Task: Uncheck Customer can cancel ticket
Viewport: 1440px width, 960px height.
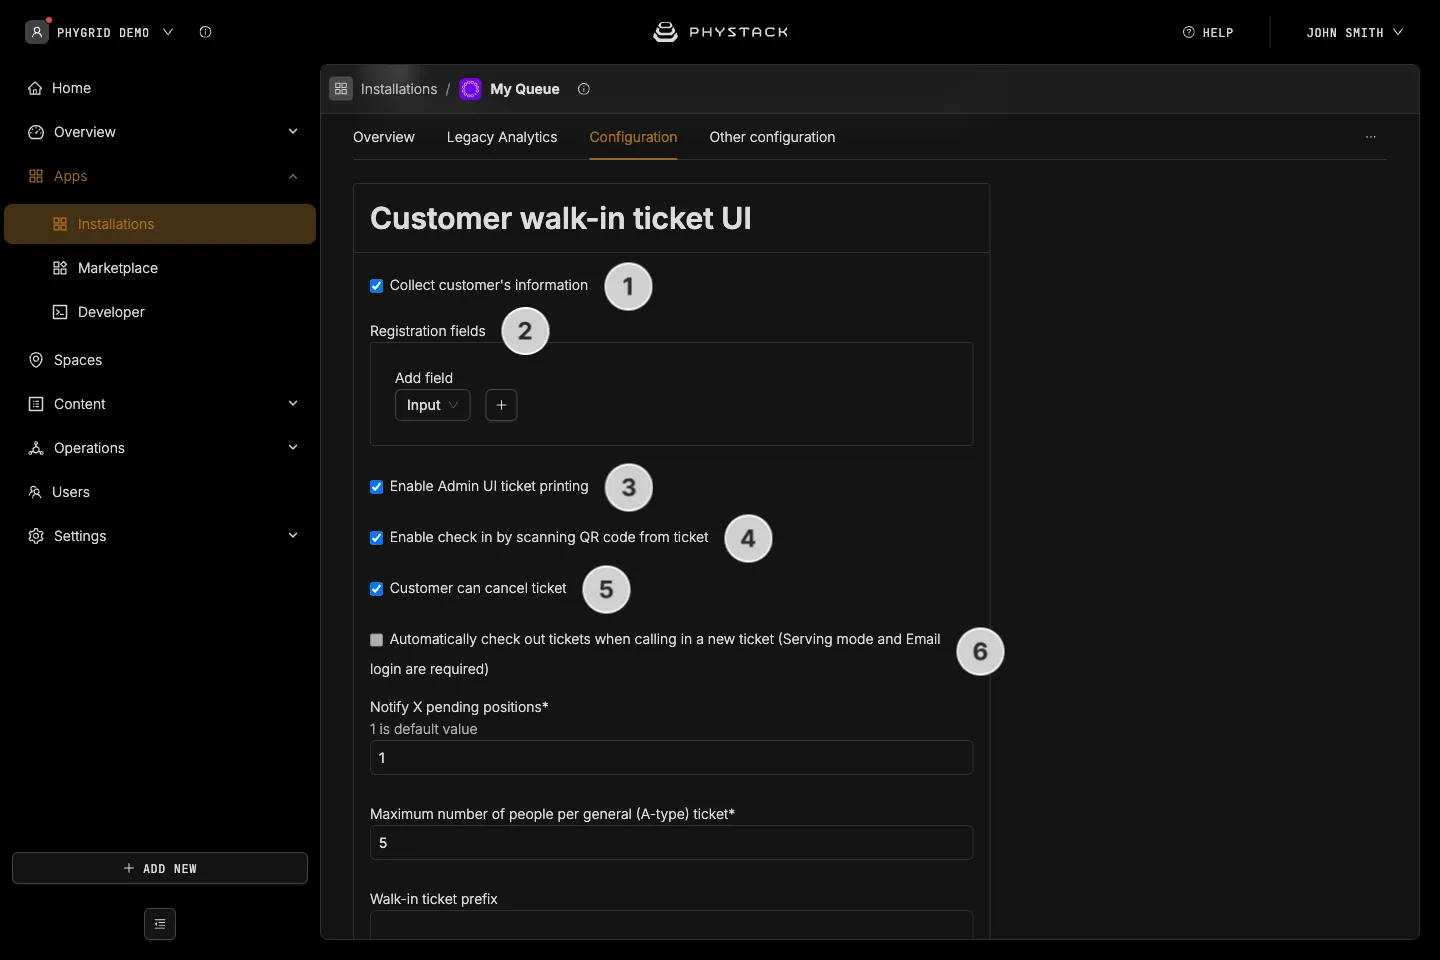Action: [x=376, y=589]
